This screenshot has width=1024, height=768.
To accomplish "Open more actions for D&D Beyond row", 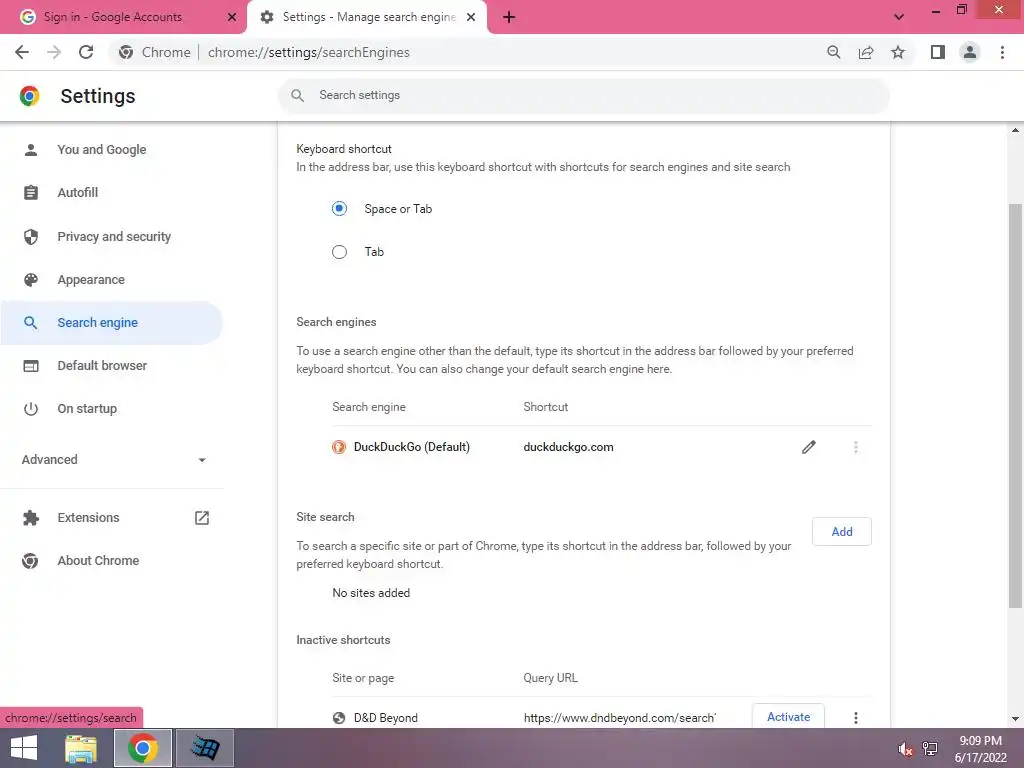I will coord(856,718).
